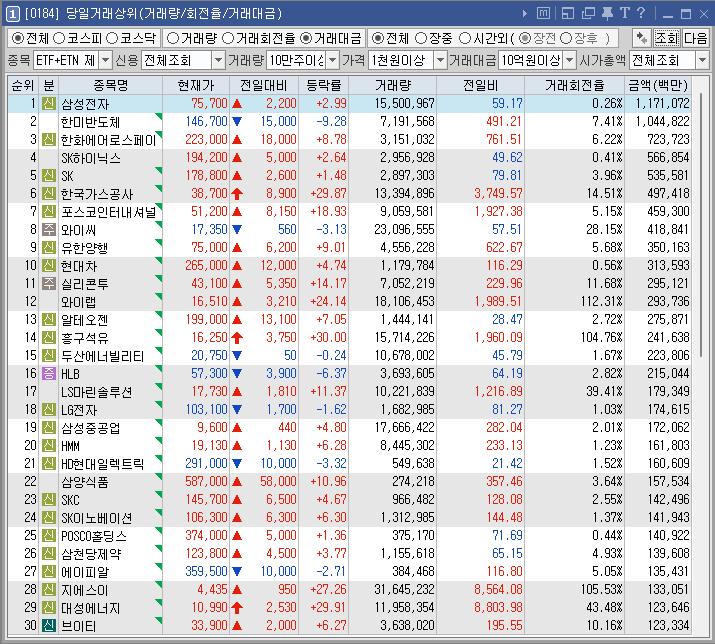Select the 한화에어로스페이스 stock row
This screenshot has height=644, width=715.
[x=349, y=140]
